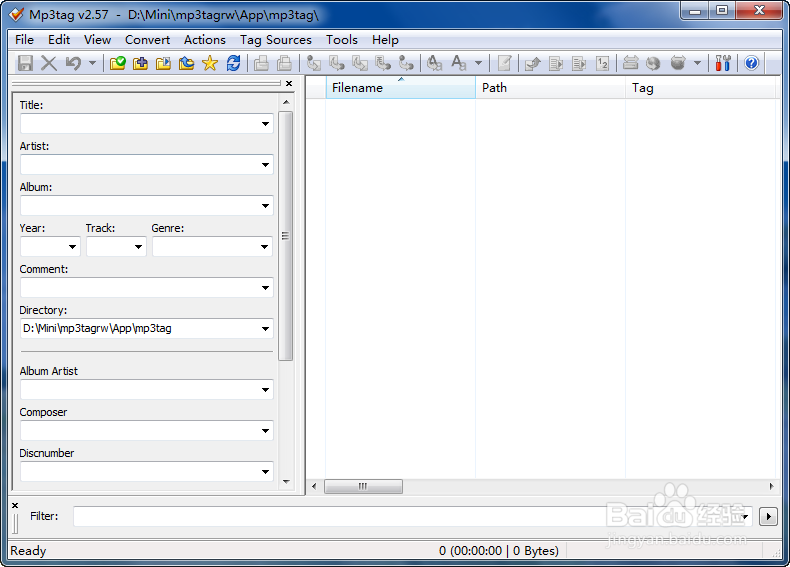The height and width of the screenshot is (567, 790).
Task: Click the Filter arrow button at right
Action: (x=768, y=516)
